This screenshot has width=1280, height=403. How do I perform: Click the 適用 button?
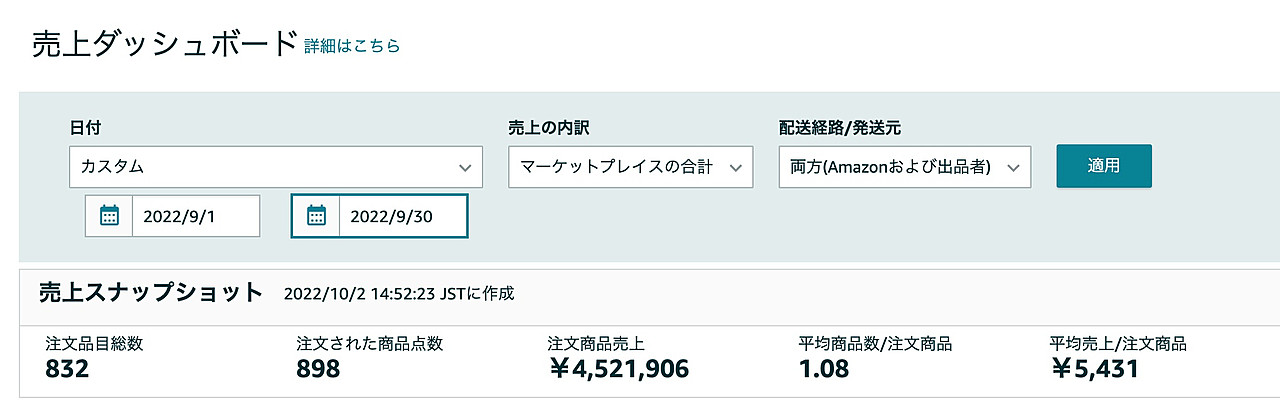[1104, 166]
